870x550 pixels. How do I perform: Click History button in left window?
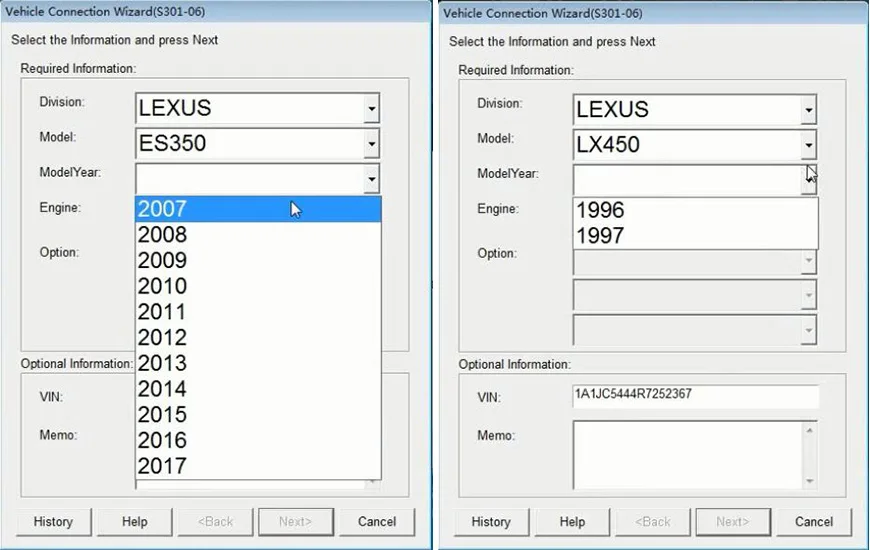point(53,522)
